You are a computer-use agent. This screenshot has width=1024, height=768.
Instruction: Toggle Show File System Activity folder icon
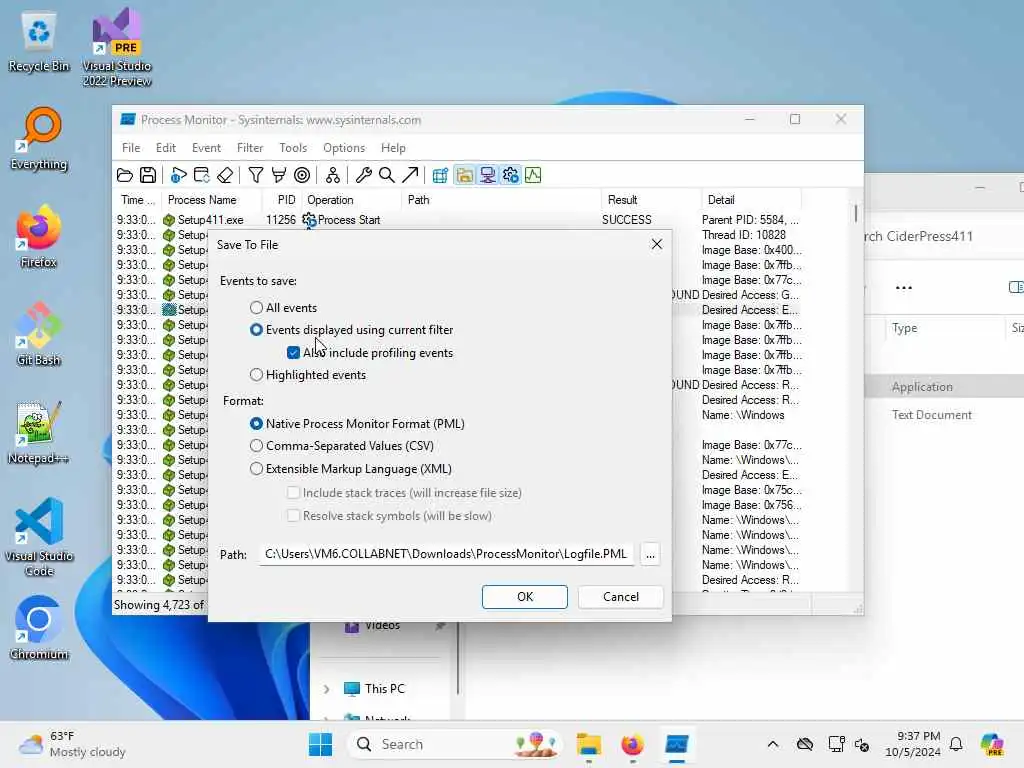click(464, 175)
